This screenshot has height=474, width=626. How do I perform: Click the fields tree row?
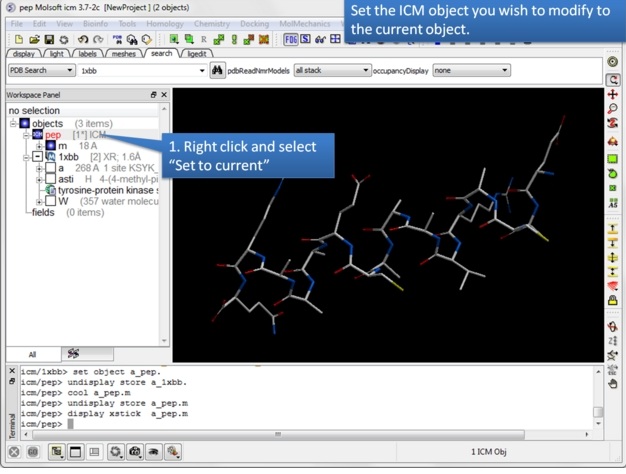tap(68, 212)
